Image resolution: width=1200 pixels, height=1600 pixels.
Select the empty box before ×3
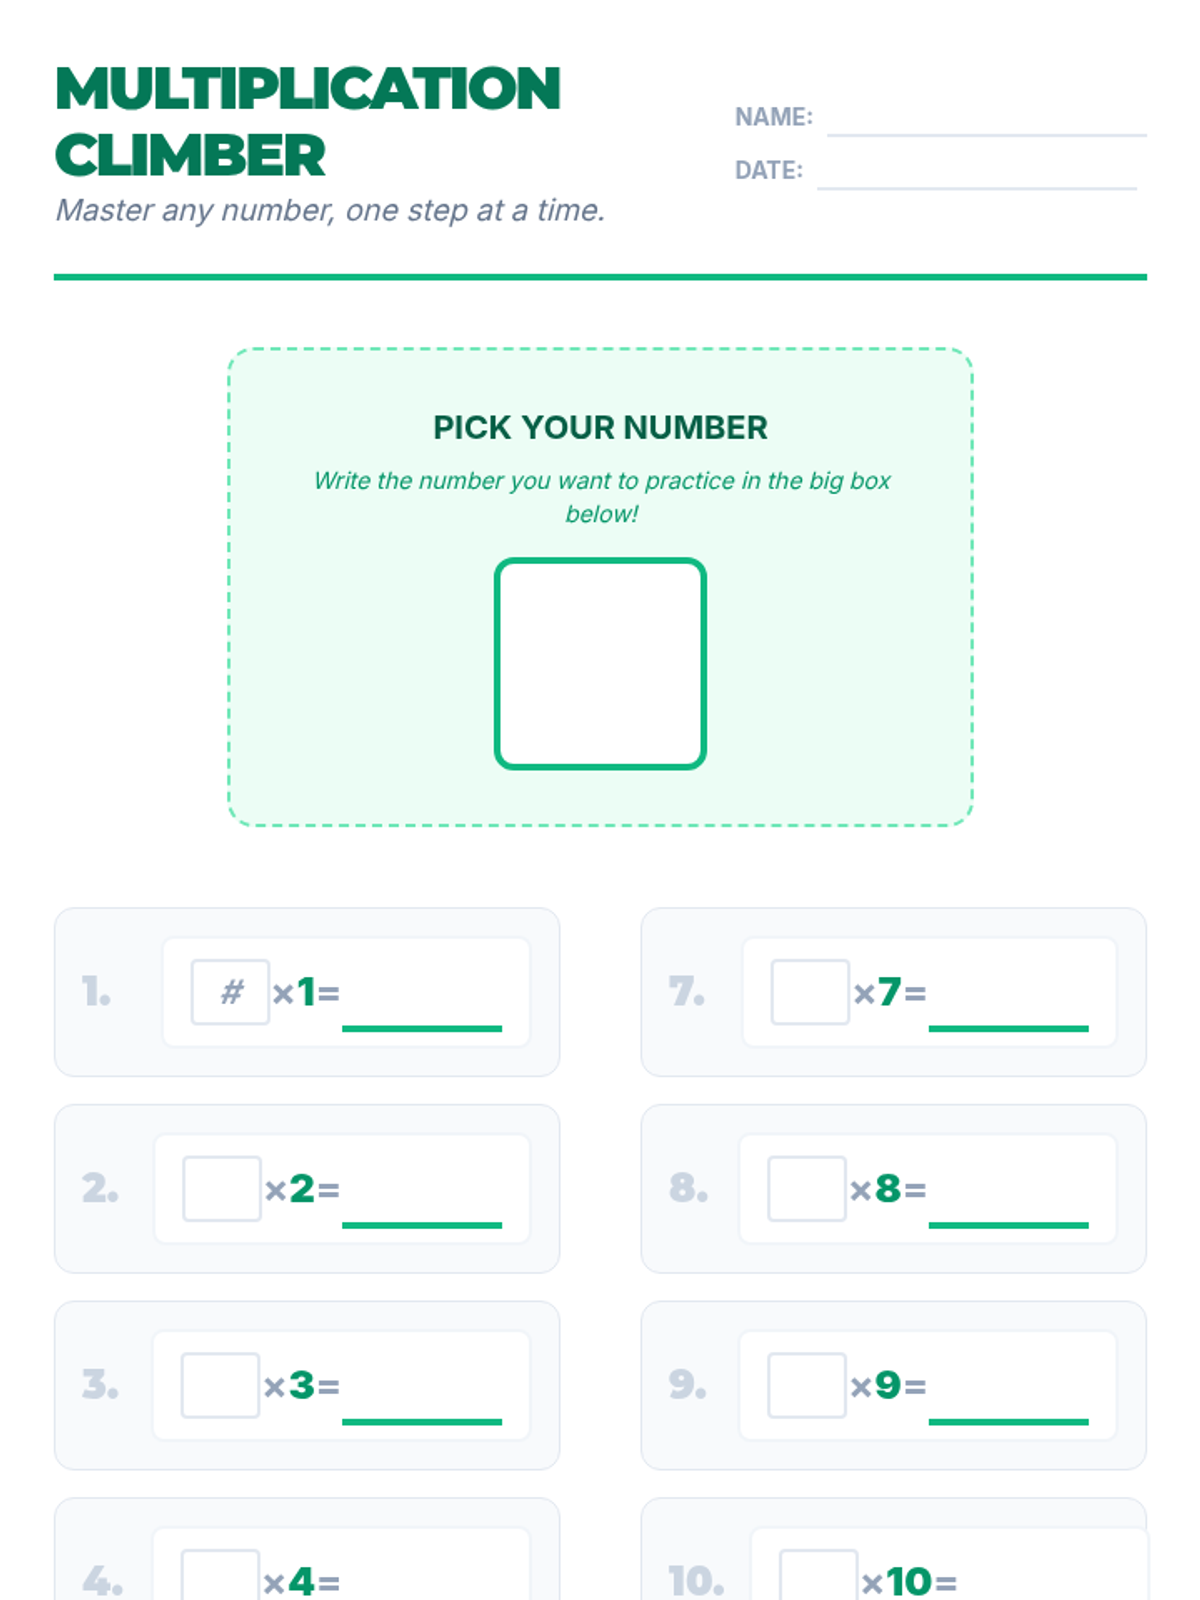pos(220,1385)
